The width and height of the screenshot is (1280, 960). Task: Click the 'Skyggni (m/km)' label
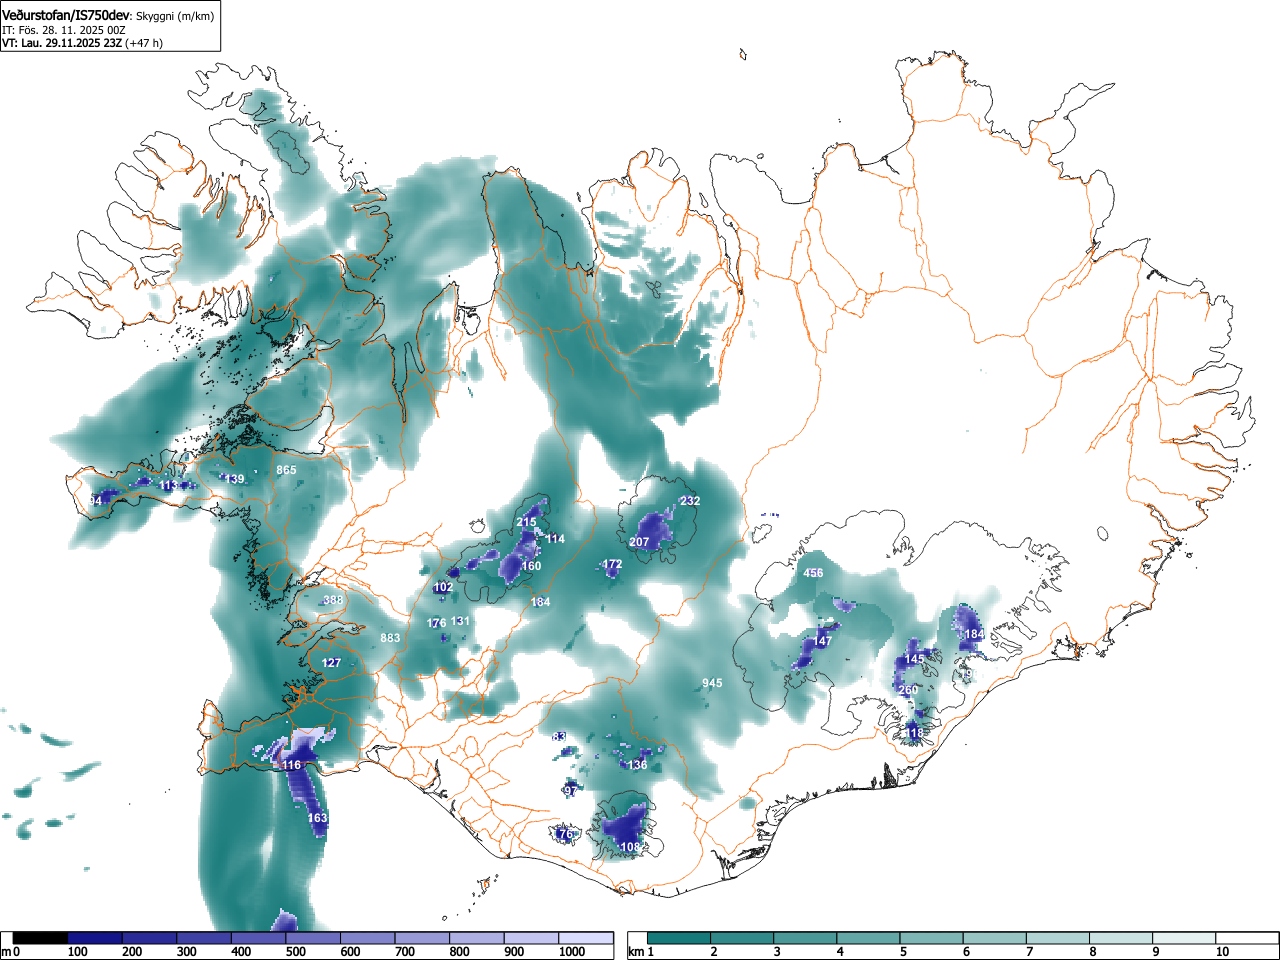click(175, 16)
